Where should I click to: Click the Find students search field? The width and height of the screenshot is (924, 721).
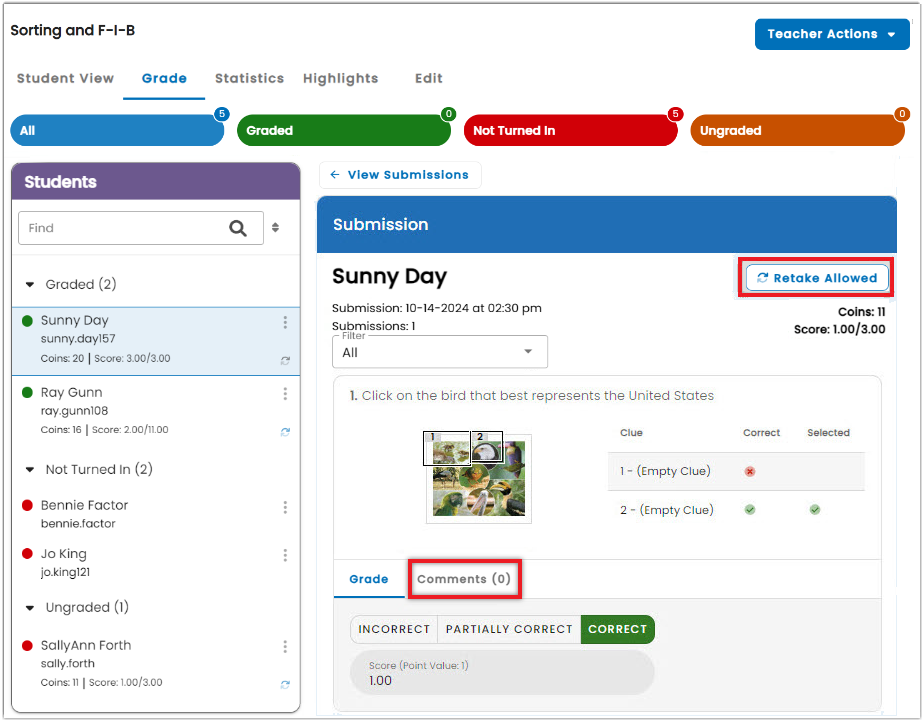[x=141, y=228]
